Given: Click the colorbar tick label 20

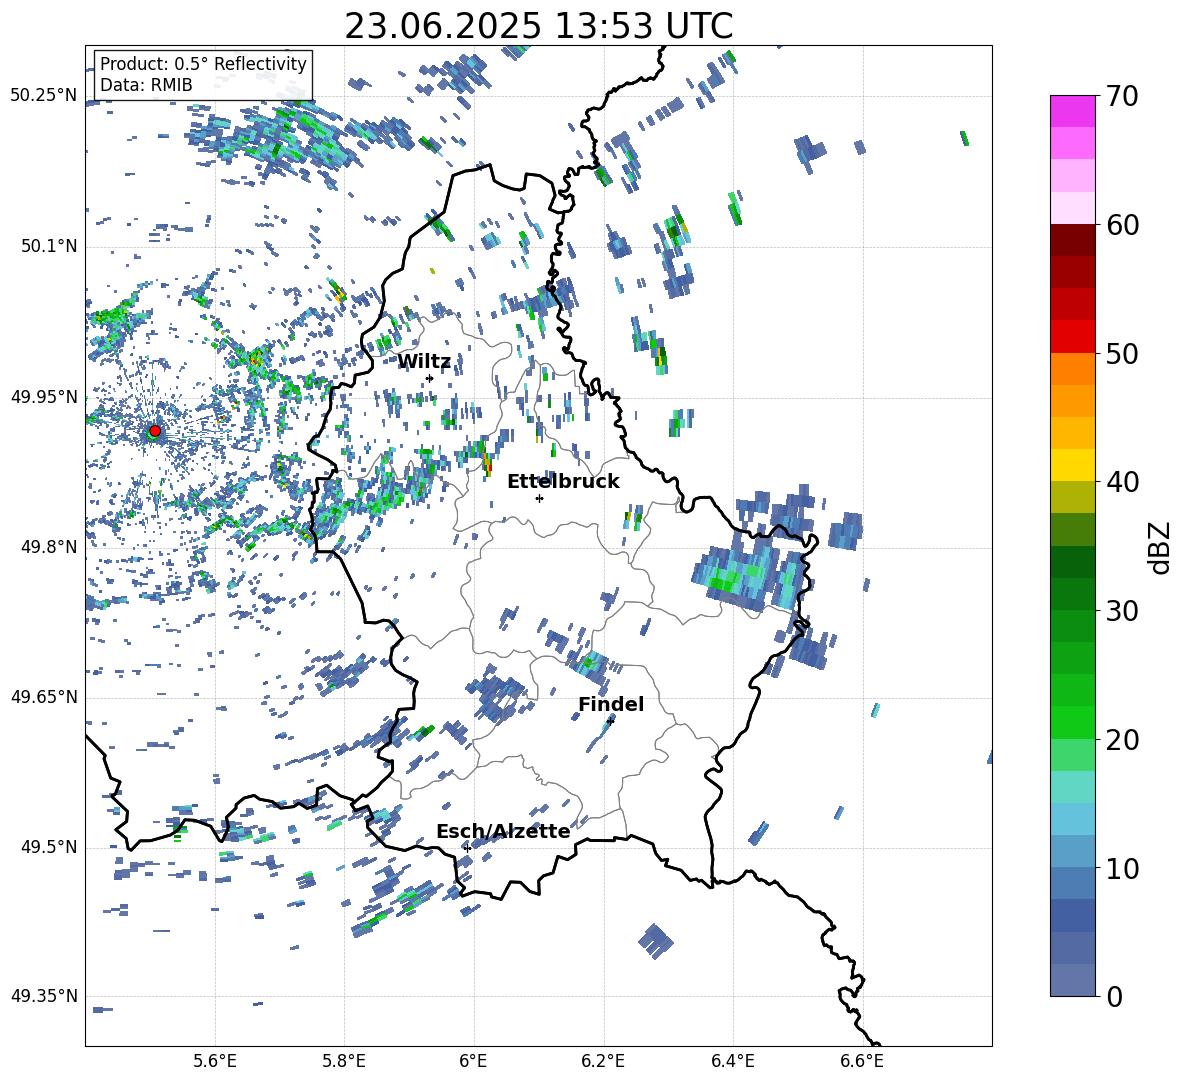Looking at the screenshot, I should 1122,739.
